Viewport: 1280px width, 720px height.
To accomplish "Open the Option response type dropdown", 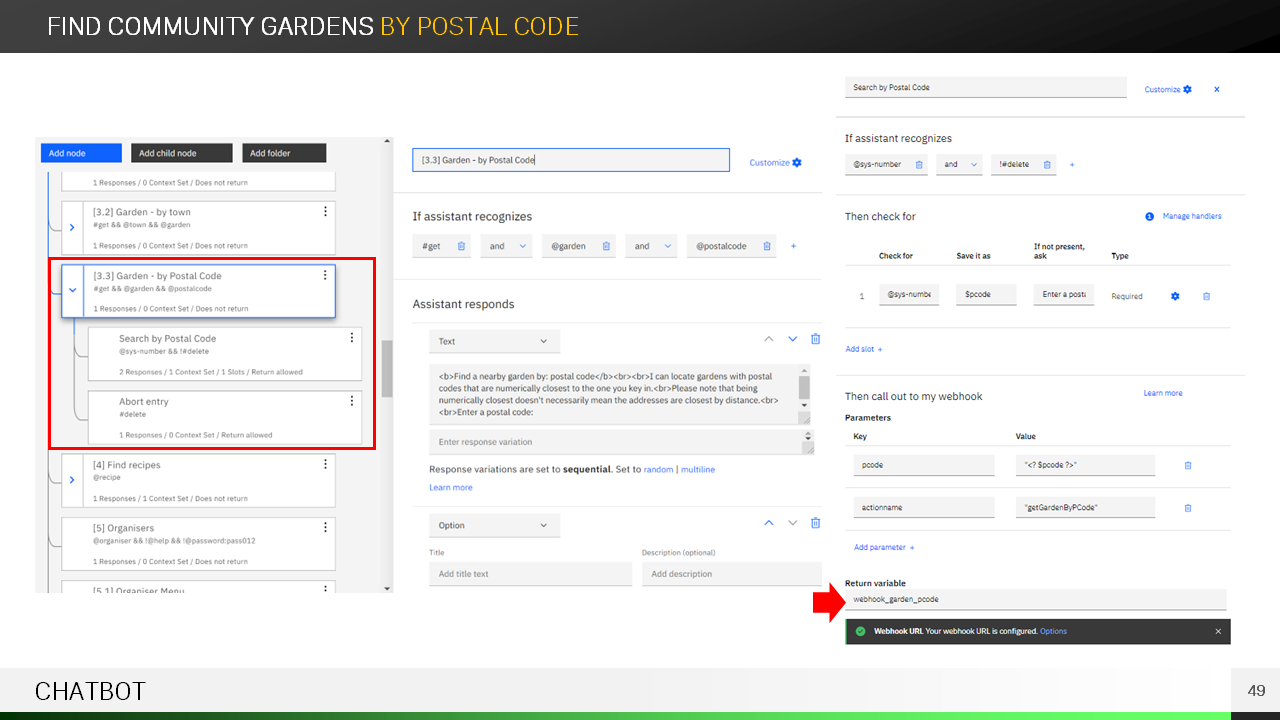I will [494, 525].
